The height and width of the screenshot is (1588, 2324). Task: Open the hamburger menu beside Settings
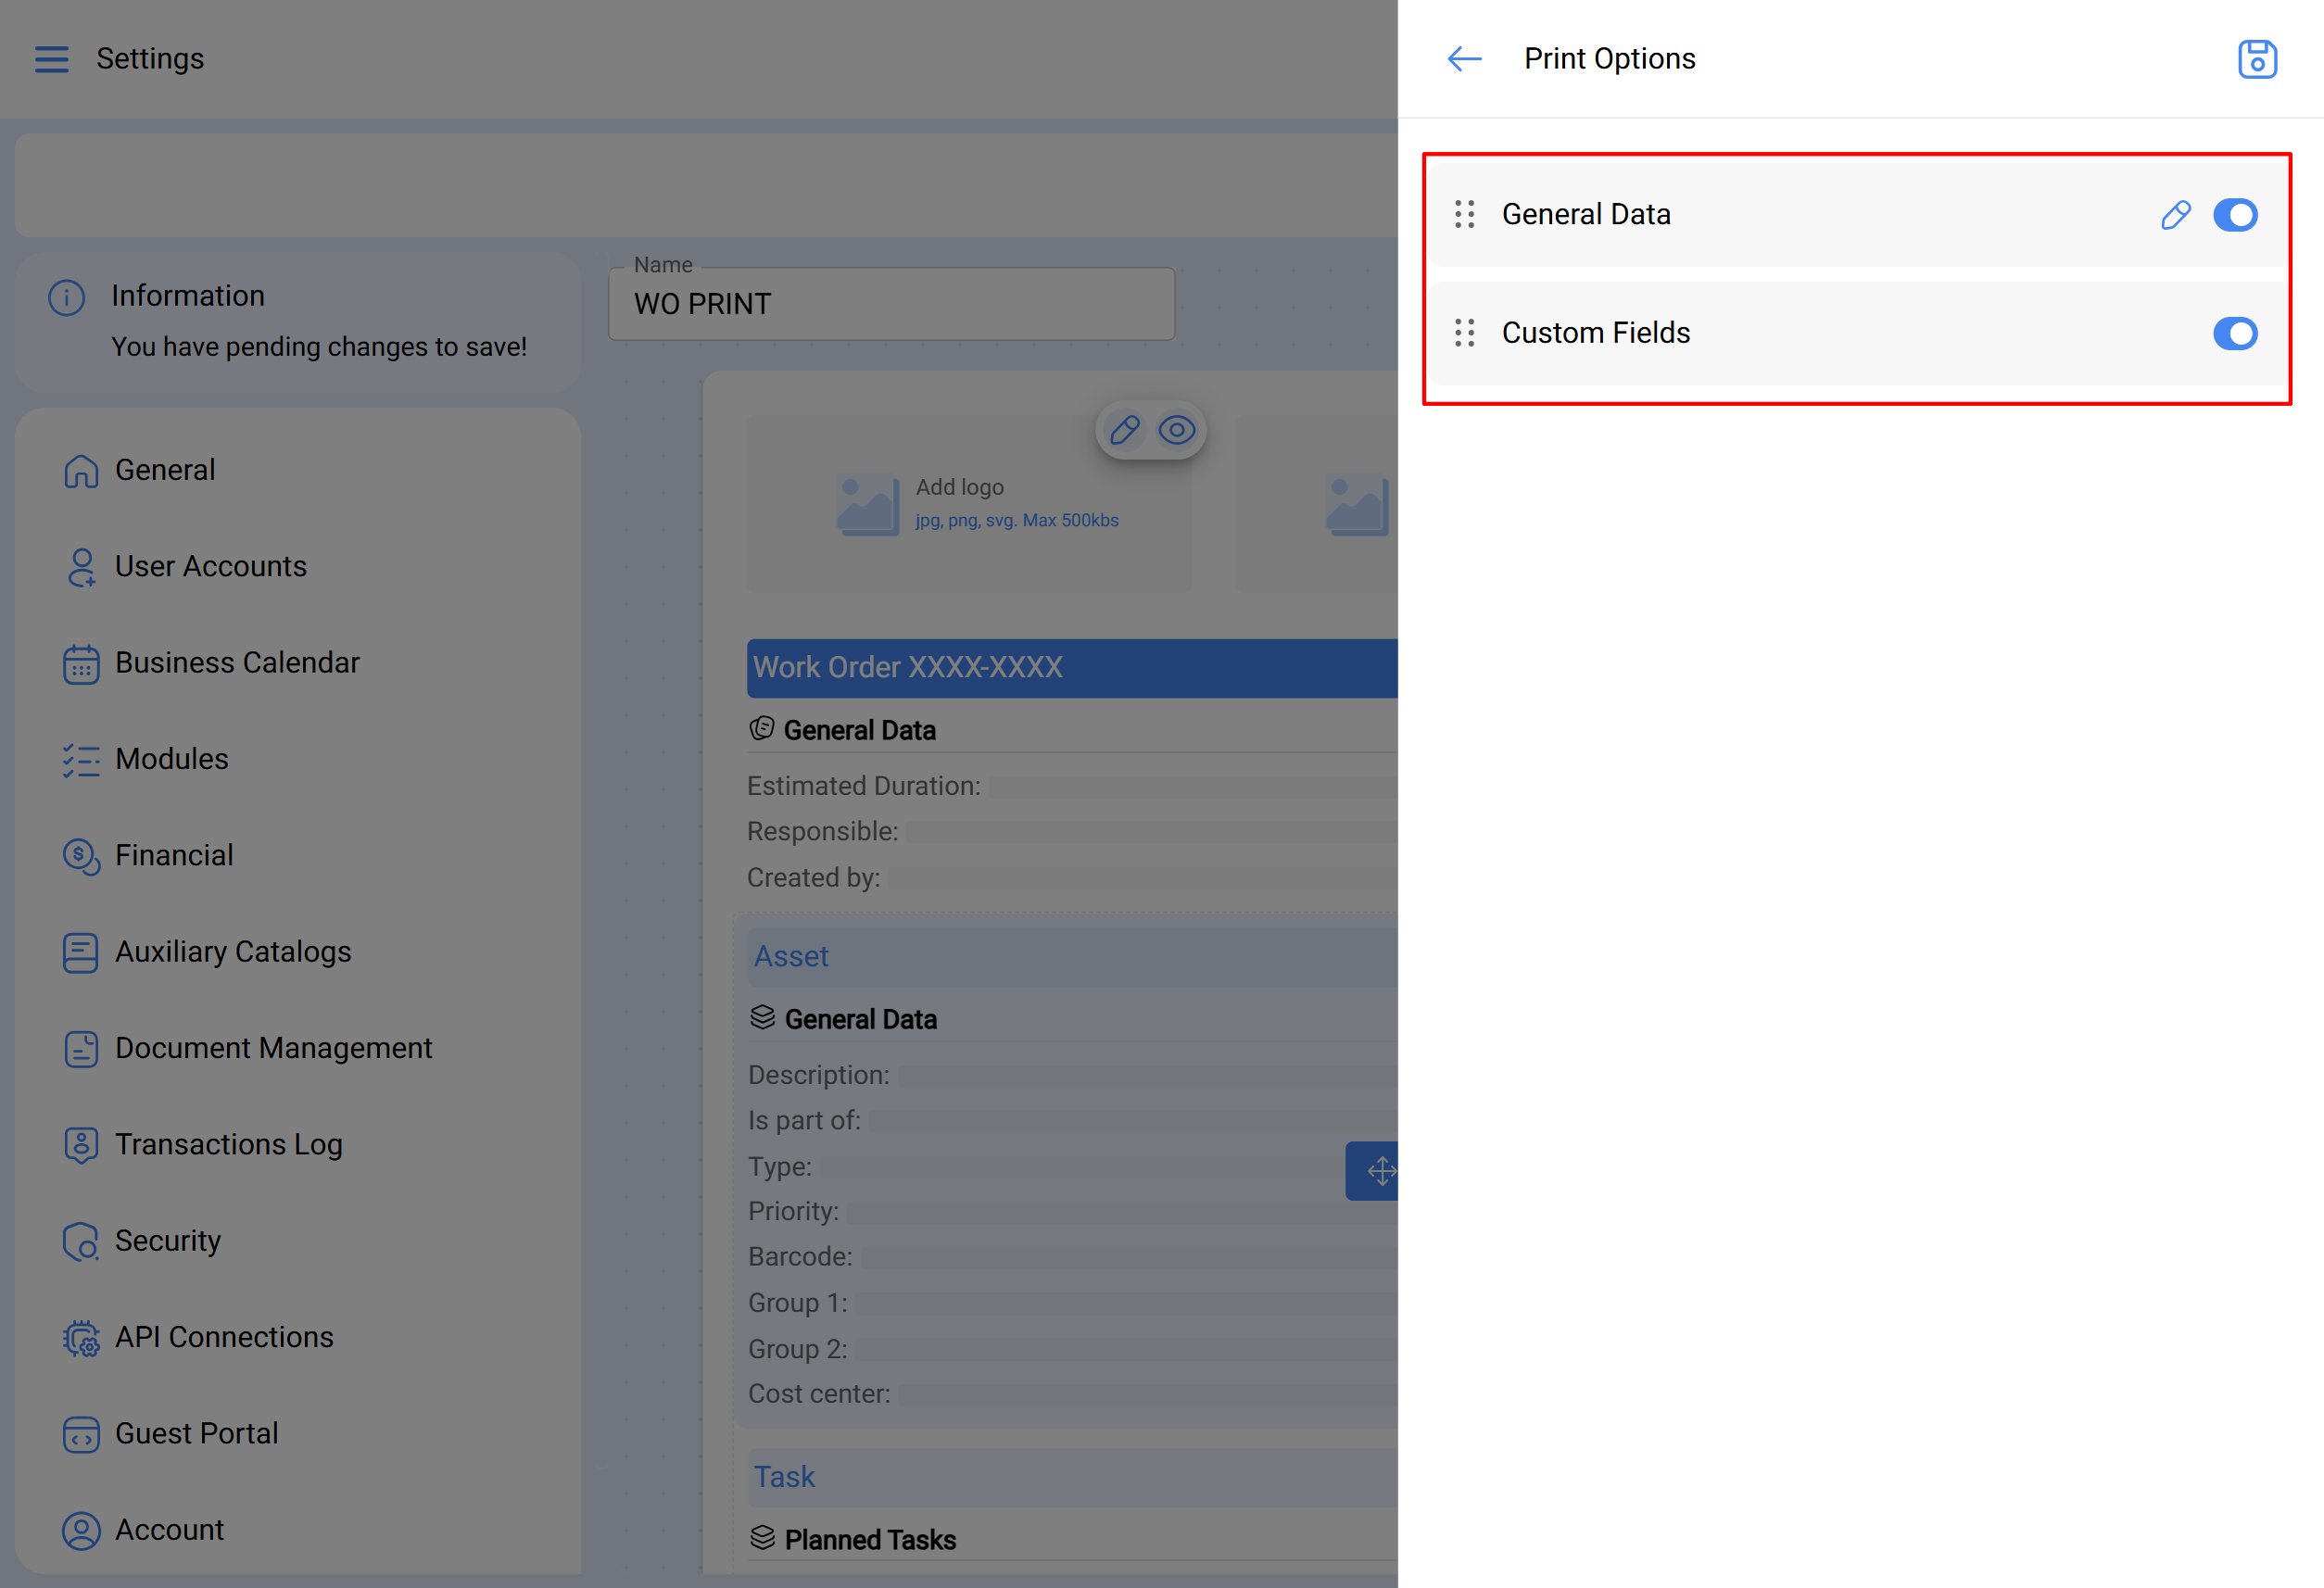(52, 59)
